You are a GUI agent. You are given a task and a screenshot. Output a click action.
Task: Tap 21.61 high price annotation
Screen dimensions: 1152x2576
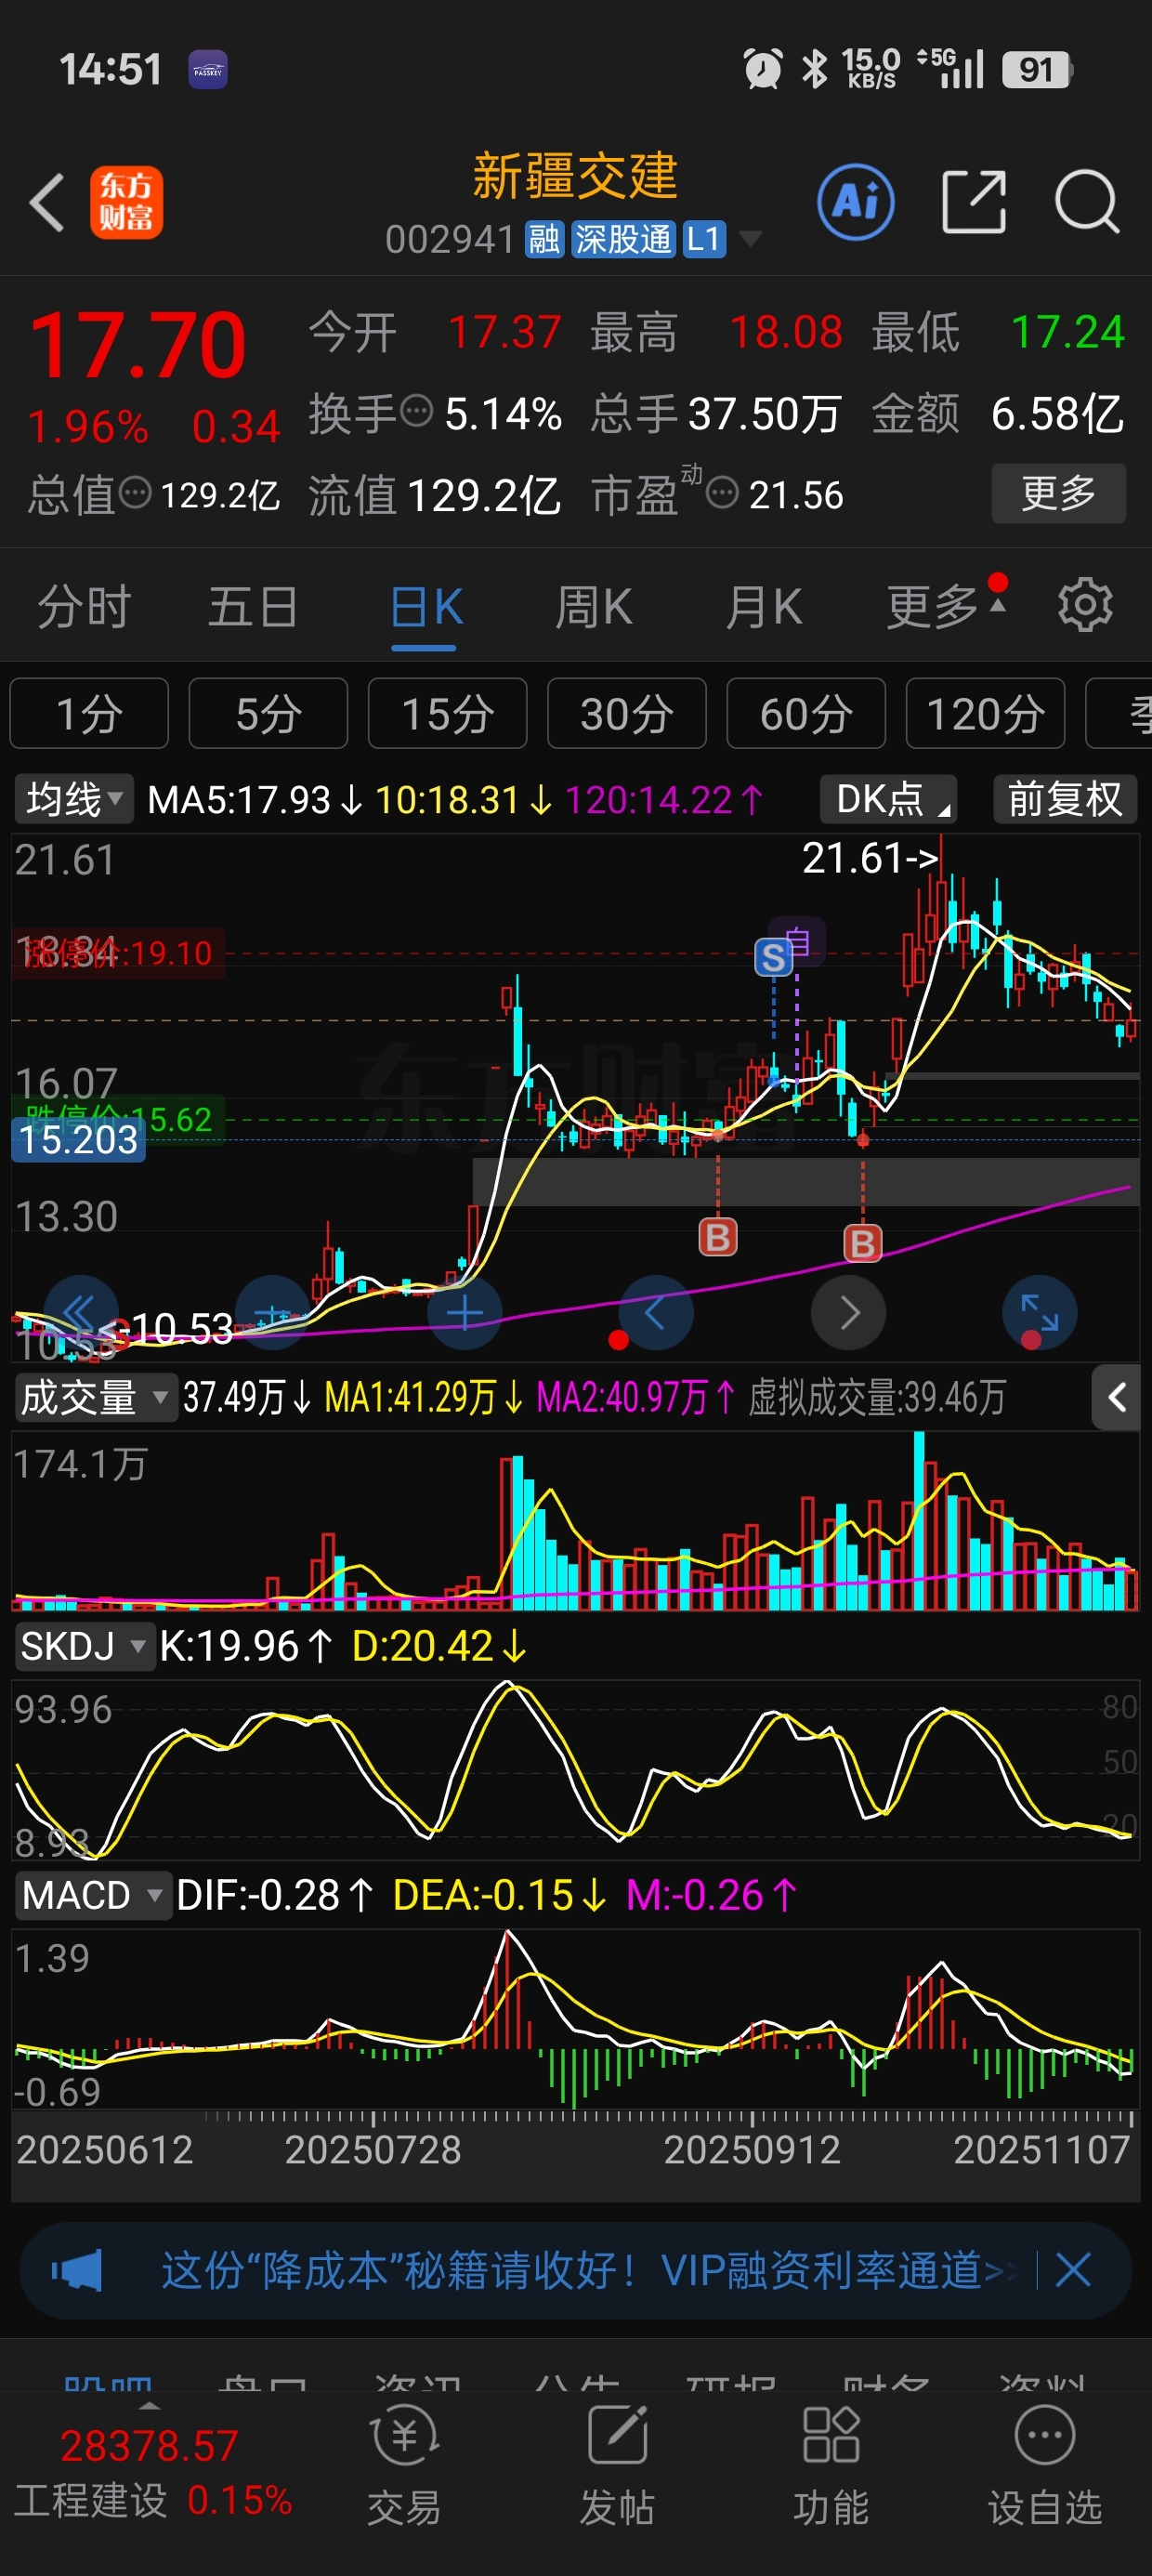[871, 858]
